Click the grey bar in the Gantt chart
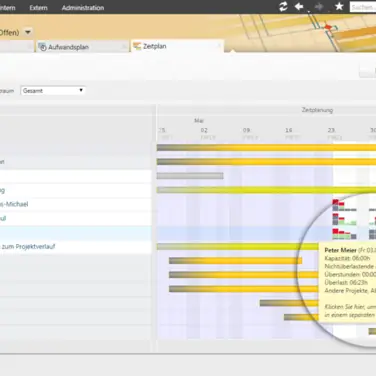Image resolution: width=376 pixels, height=376 pixels. 190,176
